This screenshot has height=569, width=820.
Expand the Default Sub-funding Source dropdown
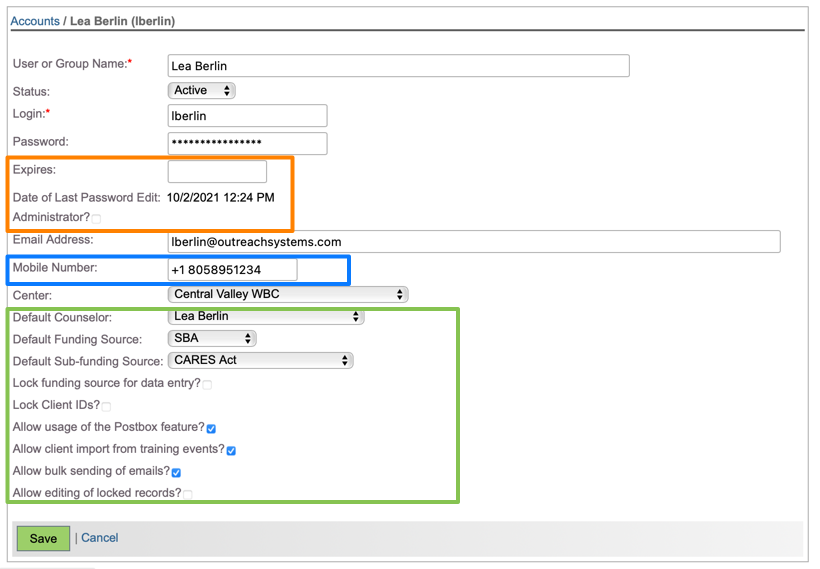coord(260,361)
